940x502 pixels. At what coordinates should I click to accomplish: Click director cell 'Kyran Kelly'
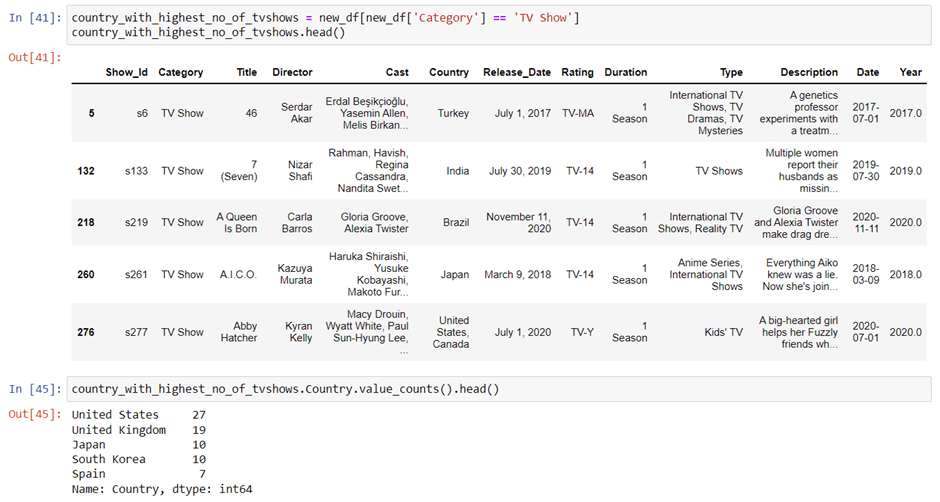pos(299,332)
